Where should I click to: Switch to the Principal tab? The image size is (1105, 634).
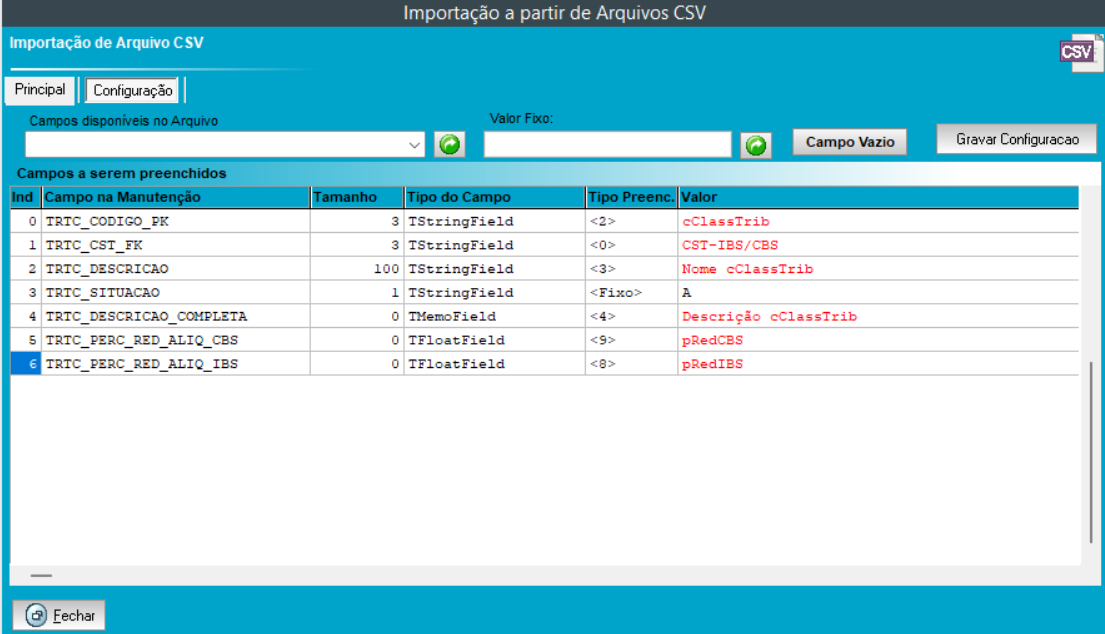pos(40,90)
